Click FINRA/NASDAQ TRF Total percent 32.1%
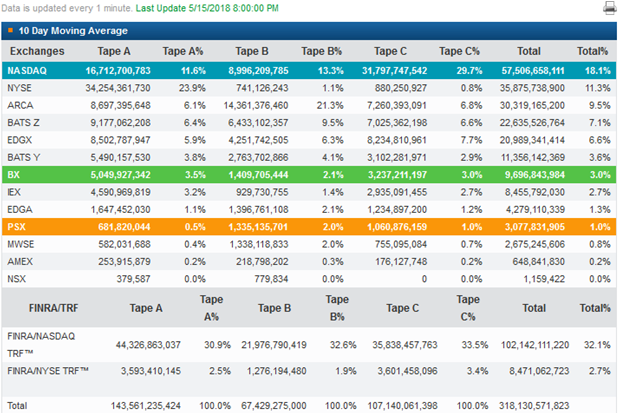 point(597,345)
